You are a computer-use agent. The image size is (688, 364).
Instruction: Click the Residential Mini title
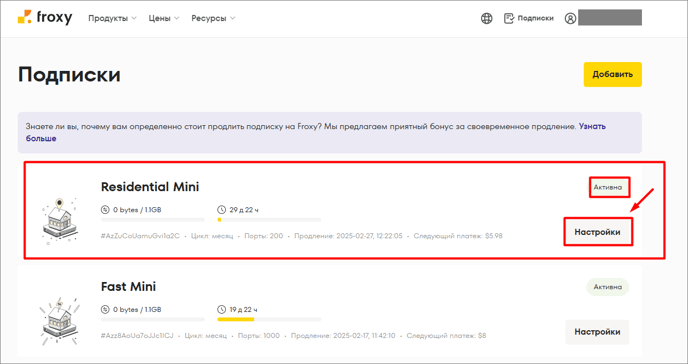click(150, 187)
